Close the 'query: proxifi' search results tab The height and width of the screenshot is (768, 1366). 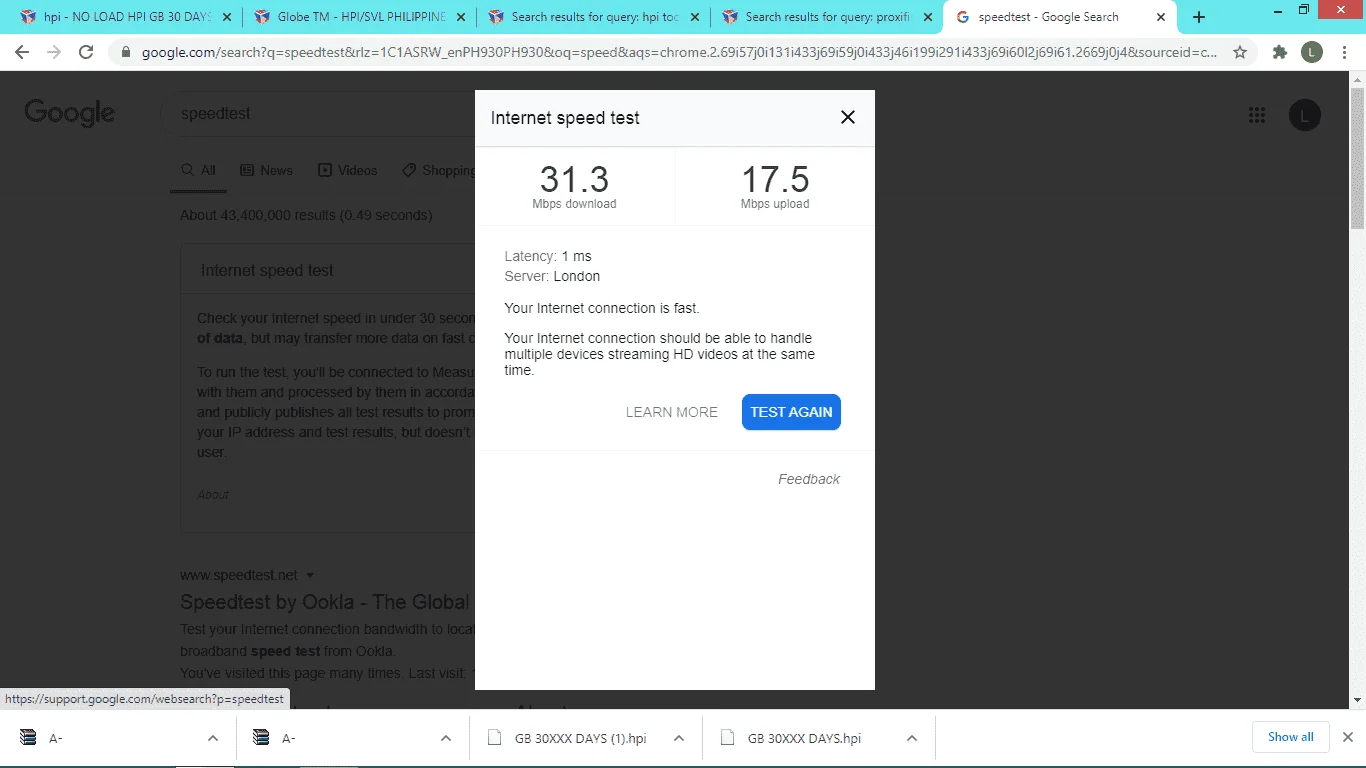point(928,17)
